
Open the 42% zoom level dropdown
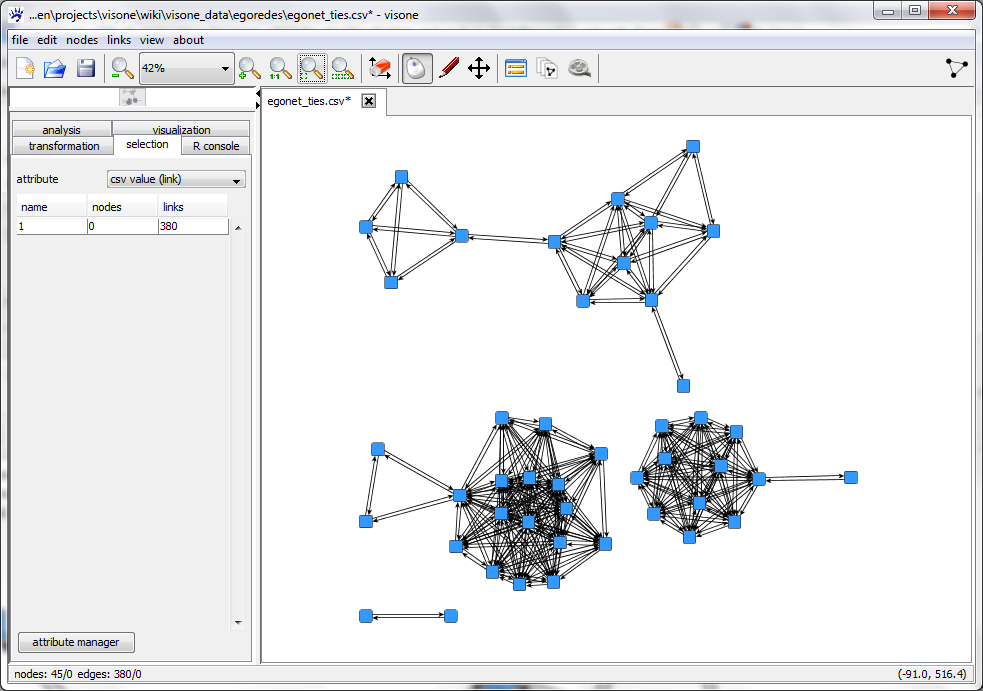tap(186, 68)
